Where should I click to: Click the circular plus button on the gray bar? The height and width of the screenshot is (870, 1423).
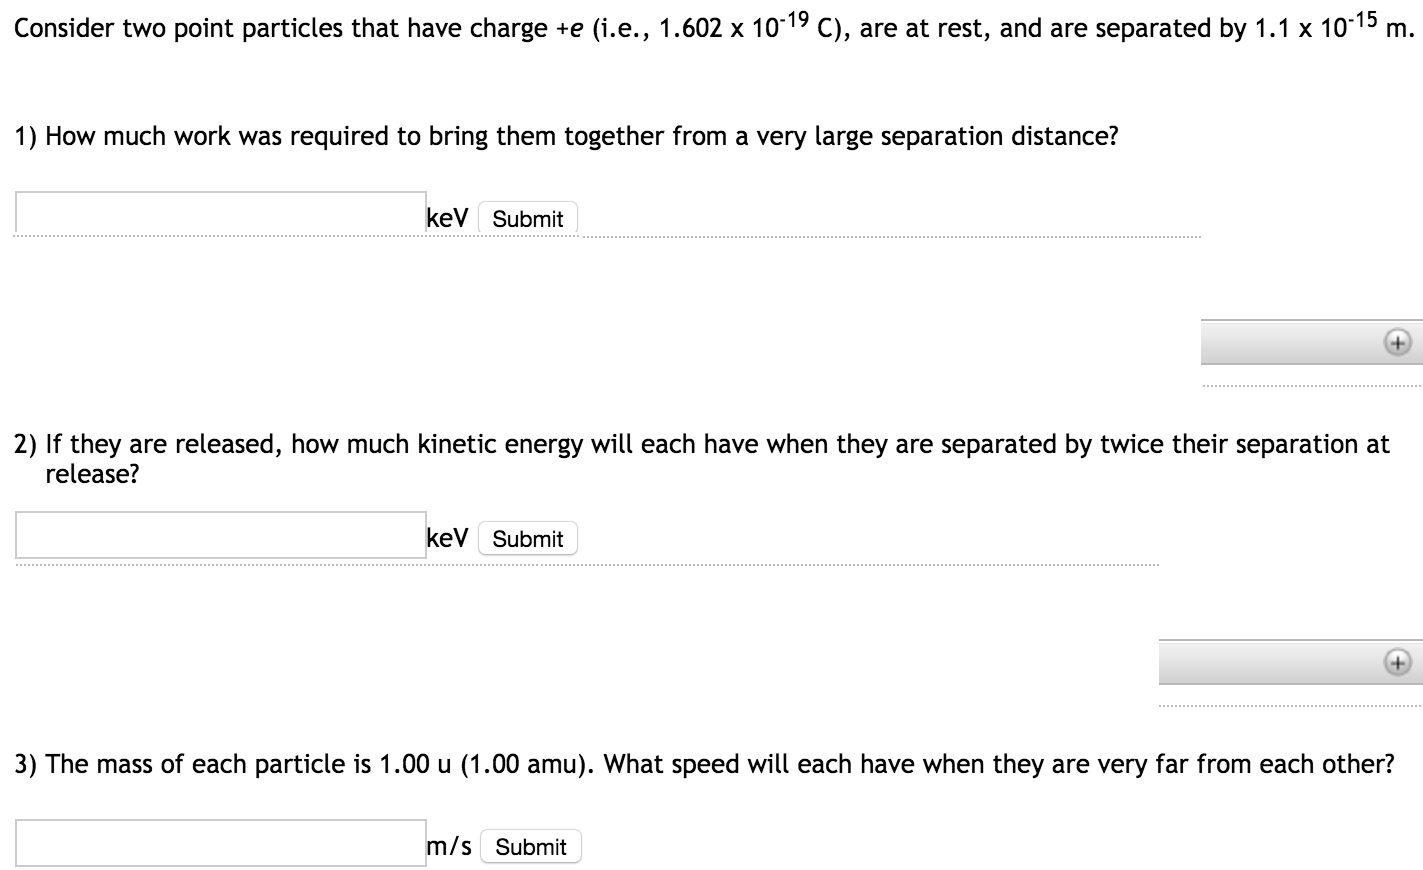tap(1396, 342)
